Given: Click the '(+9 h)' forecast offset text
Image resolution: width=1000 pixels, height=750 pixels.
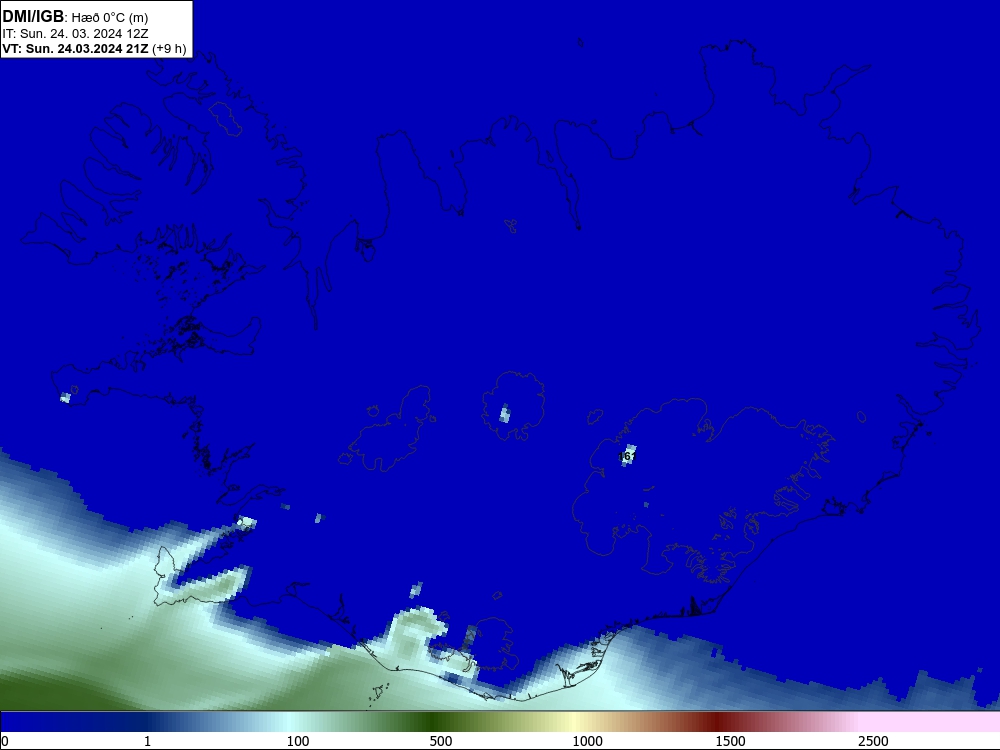Looking at the screenshot, I should (169, 49).
